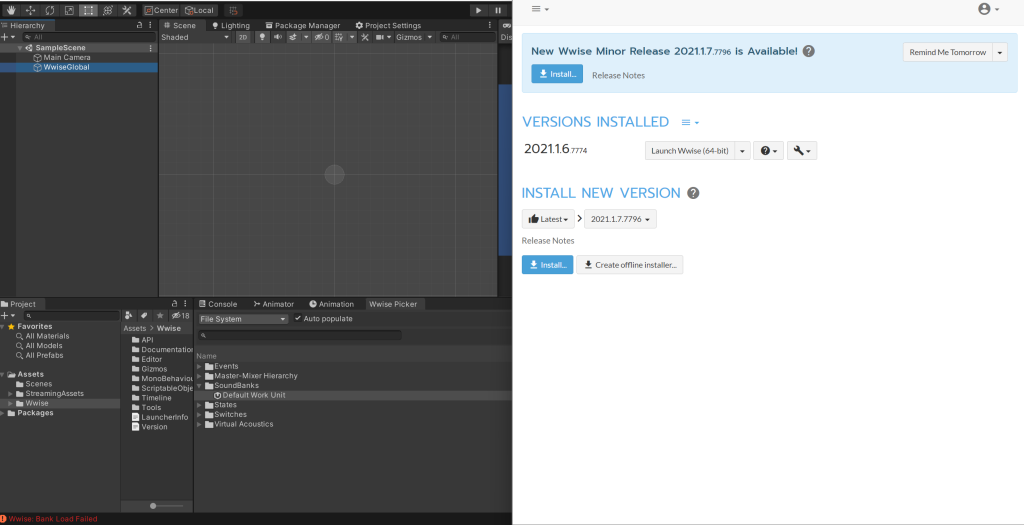Toggle hidden objects visibility count in Scene

[x=322, y=37]
